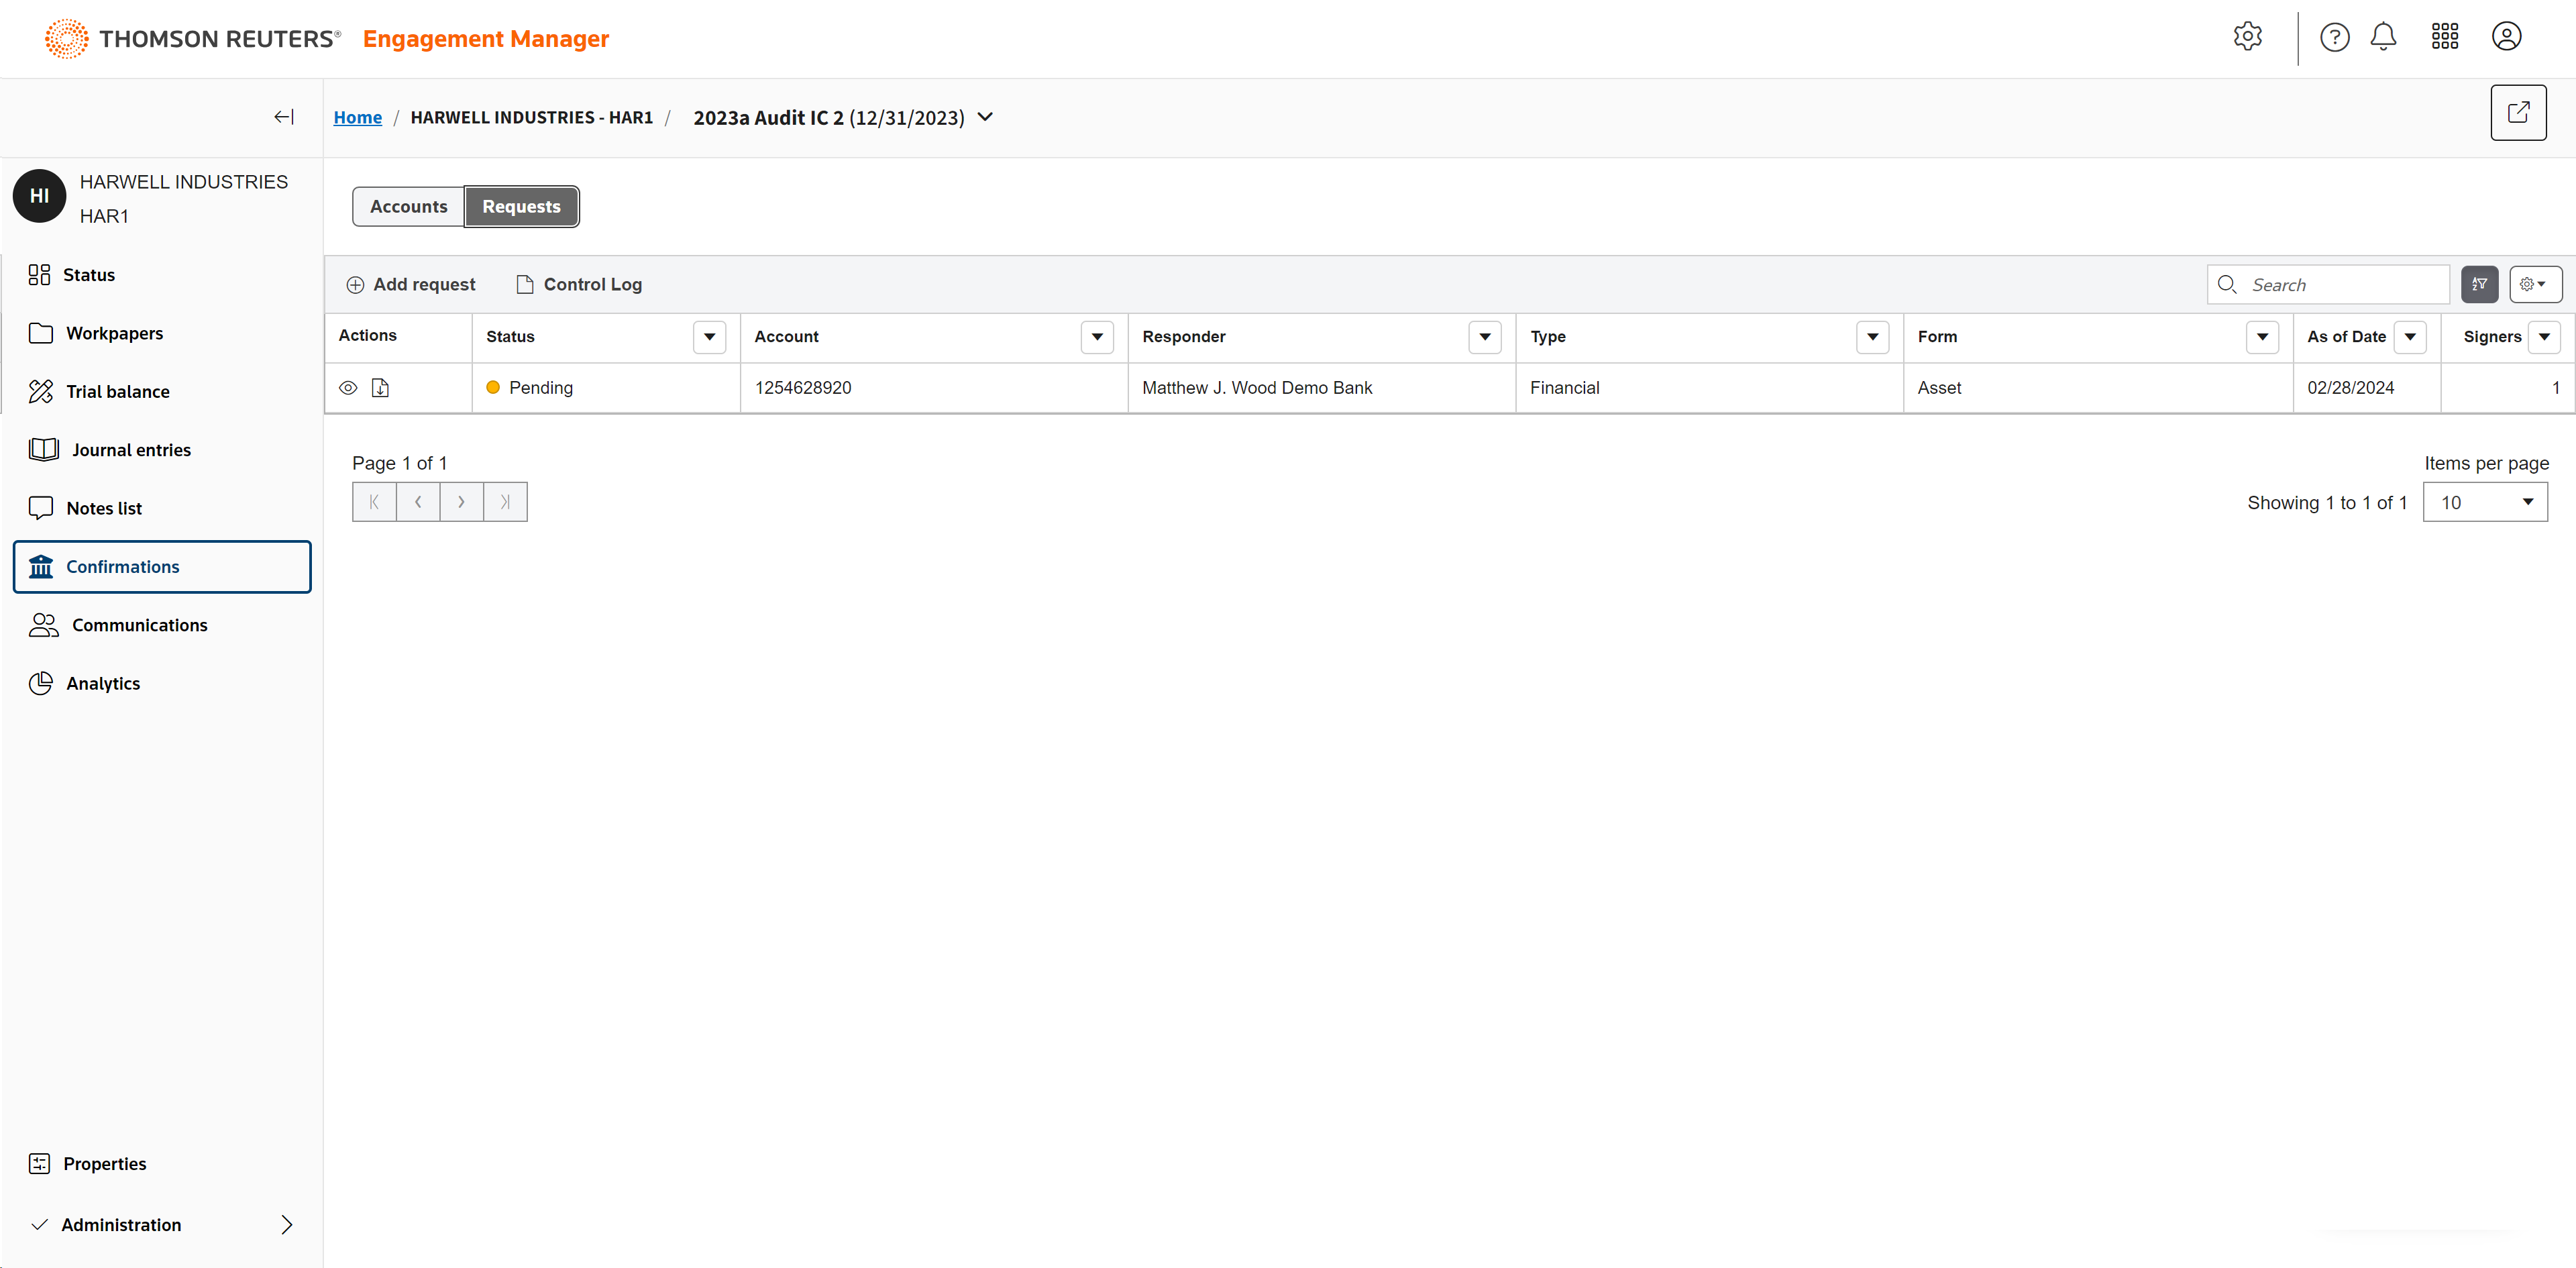Switch to the Accounts view toggle
The height and width of the screenshot is (1268, 2576).
pyautogui.click(x=408, y=206)
